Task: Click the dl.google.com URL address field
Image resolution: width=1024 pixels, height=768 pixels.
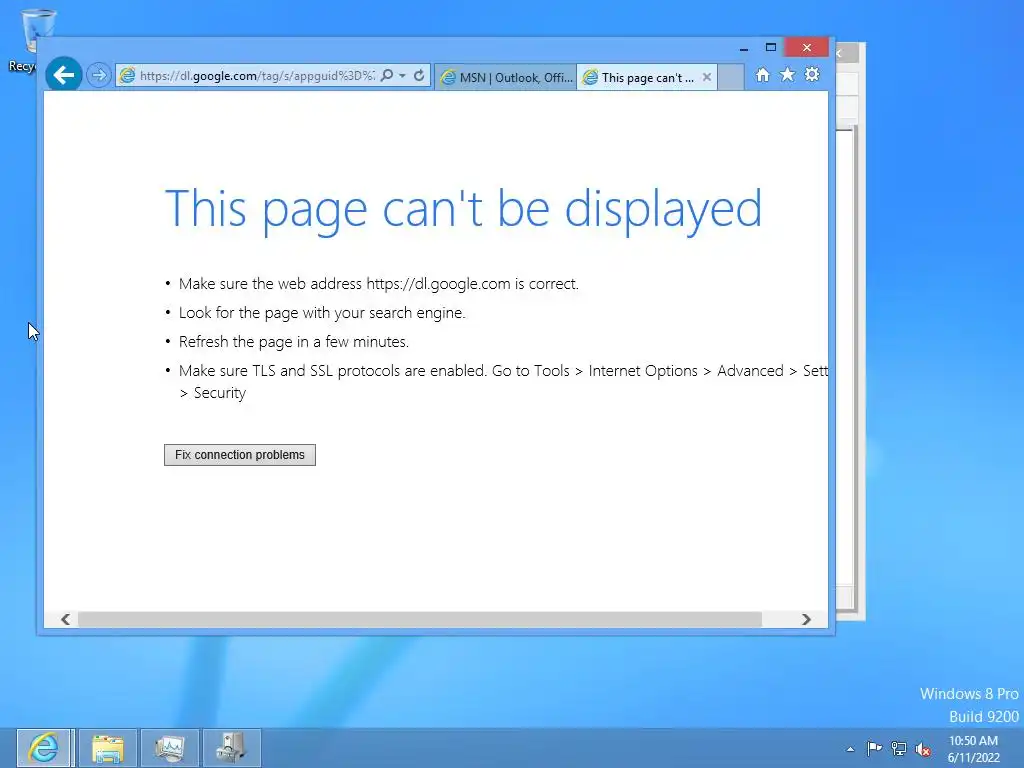Action: tap(257, 76)
